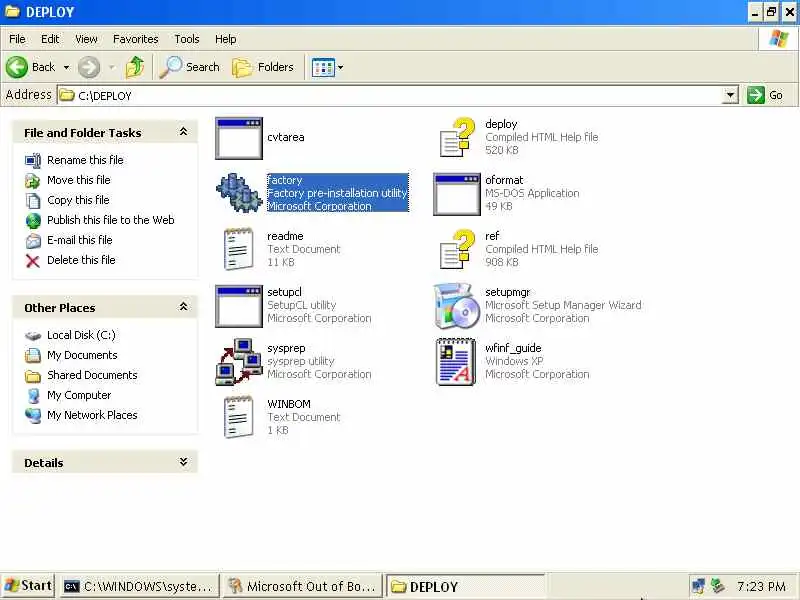
Task: Click the safely remove hardware tray icon
Action: tap(718, 586)
